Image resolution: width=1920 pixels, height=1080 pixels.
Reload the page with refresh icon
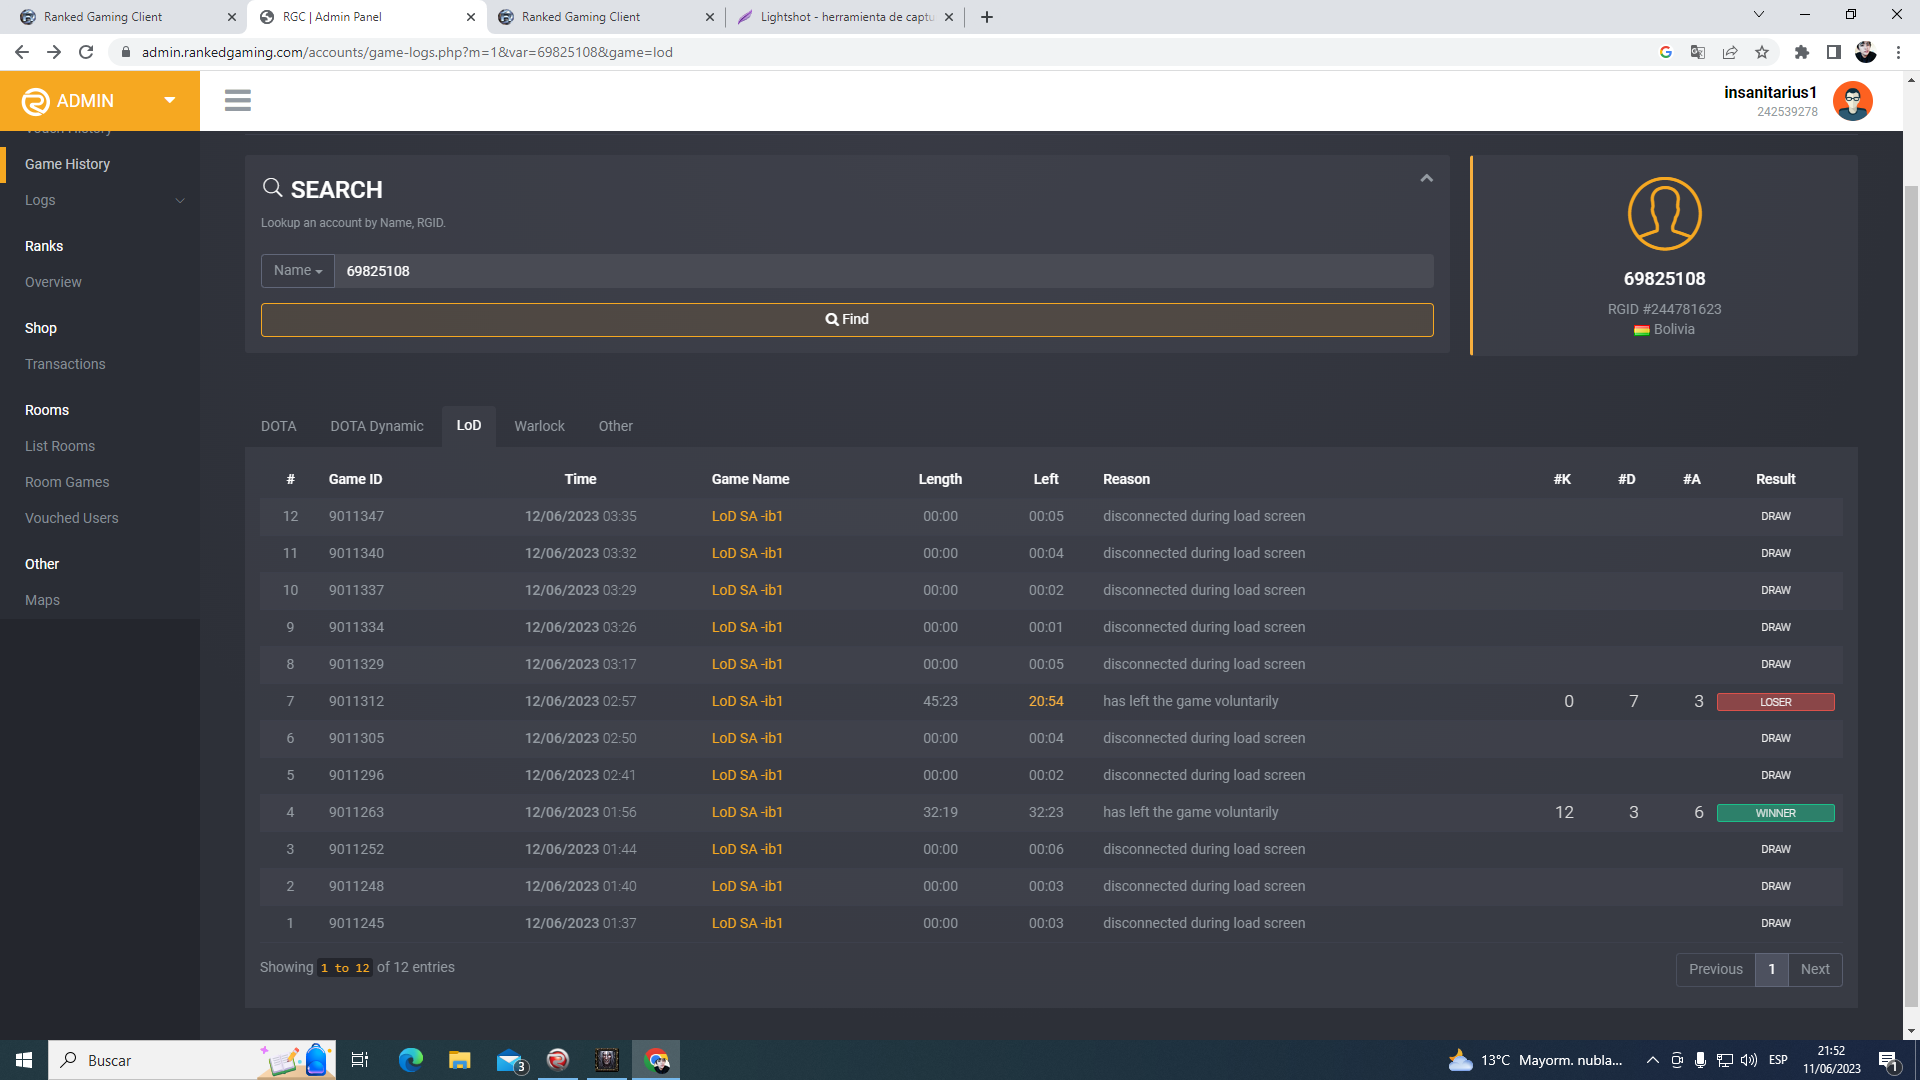click(x=86, y=52)
